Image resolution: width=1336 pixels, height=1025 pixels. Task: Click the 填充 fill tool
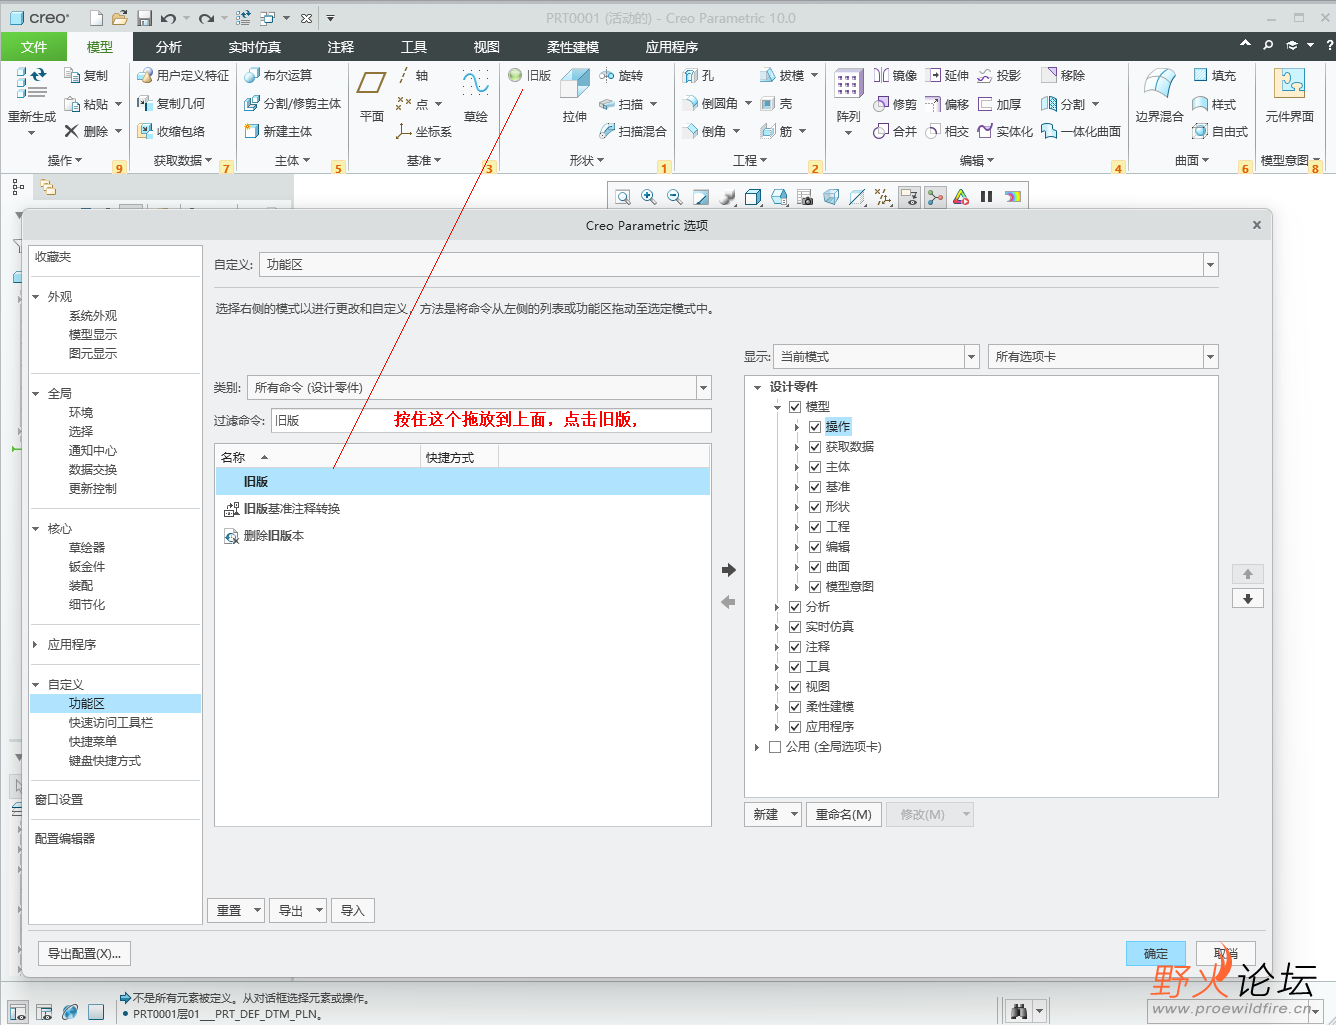tap(1215, 75)
